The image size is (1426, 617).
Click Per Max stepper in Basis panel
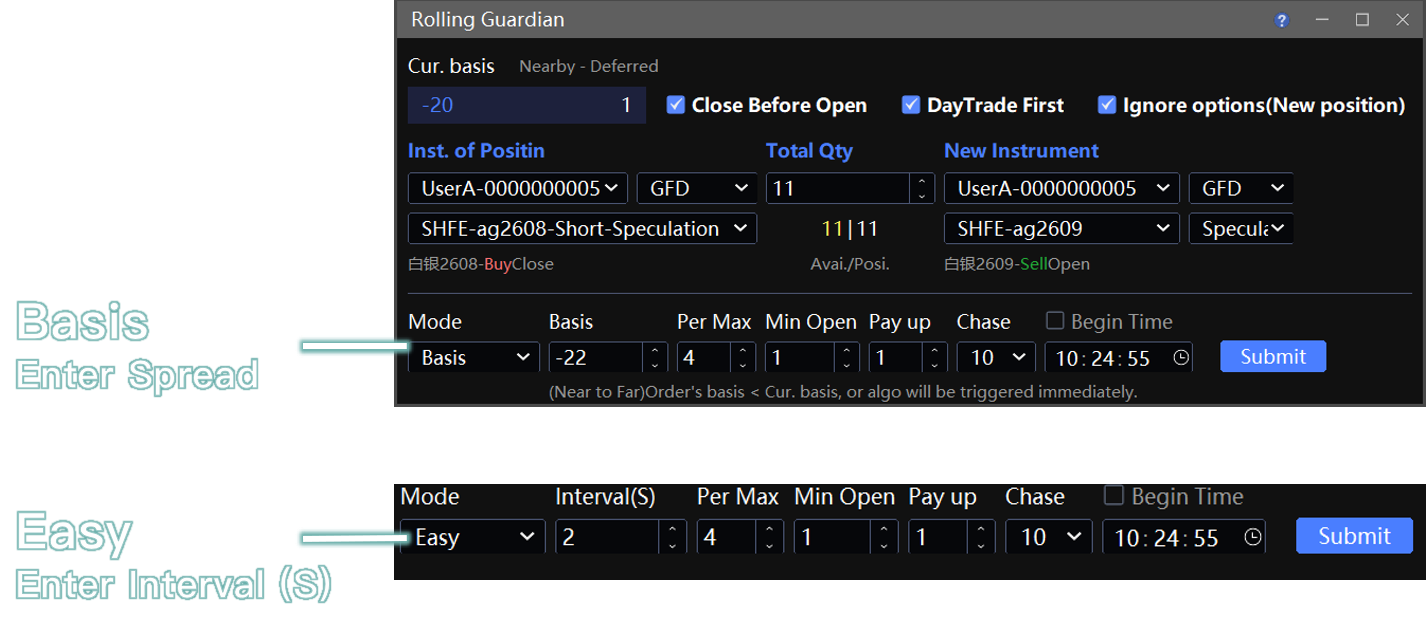pyautogui.click(x=743, y=357)
